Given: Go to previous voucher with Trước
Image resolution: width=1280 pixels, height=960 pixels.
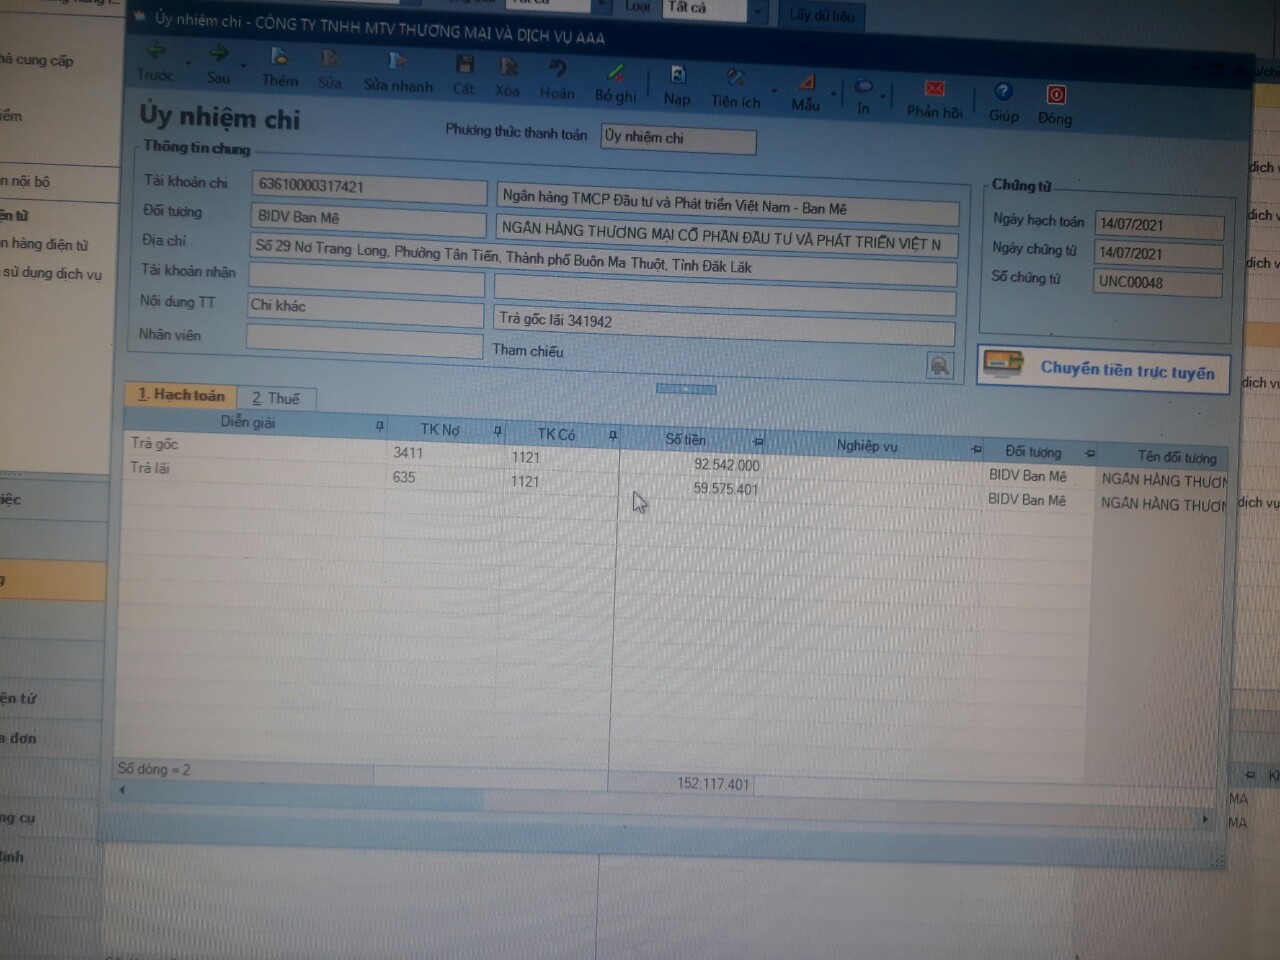Looking at the screenshot, I should [x=155, y=62].
